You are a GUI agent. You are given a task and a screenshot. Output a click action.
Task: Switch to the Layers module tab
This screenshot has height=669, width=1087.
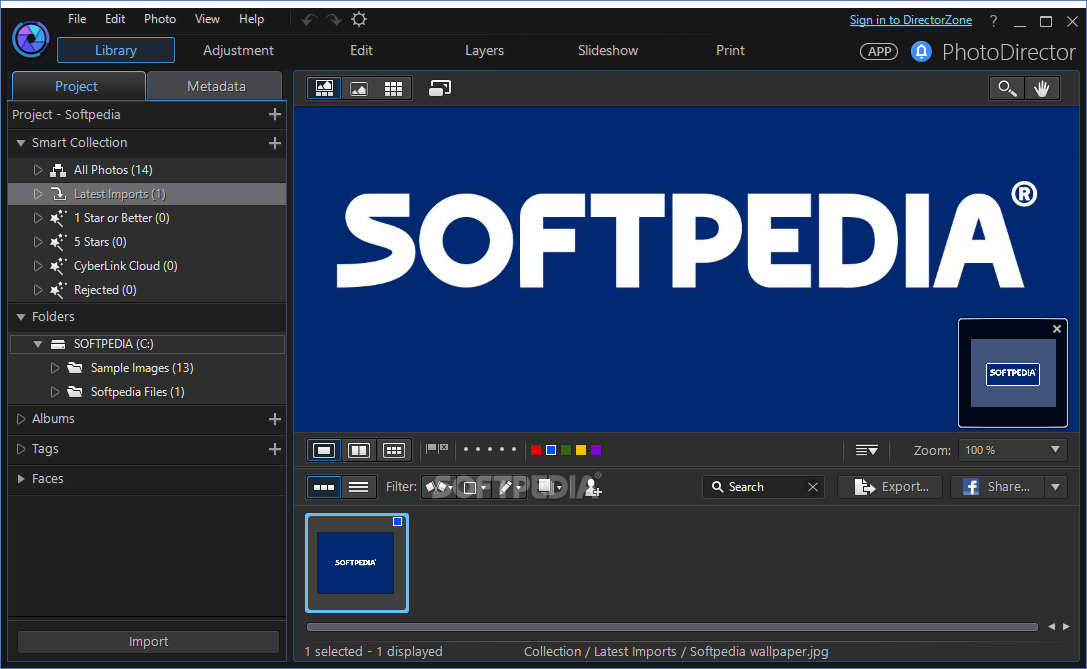coord(484,51)
